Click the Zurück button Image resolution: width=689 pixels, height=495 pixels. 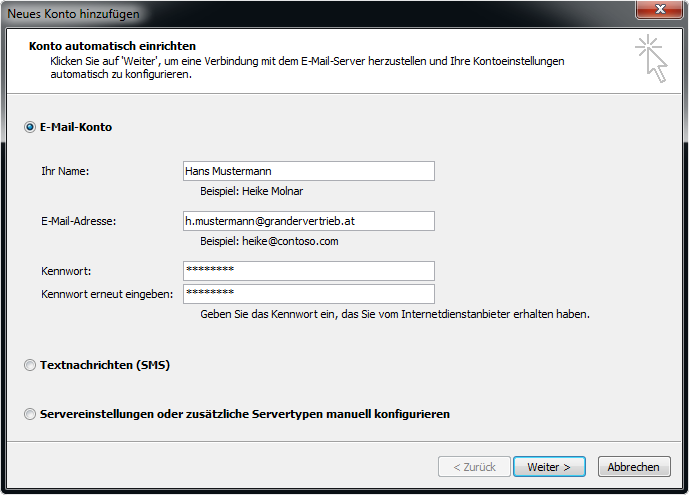[474, 466]
